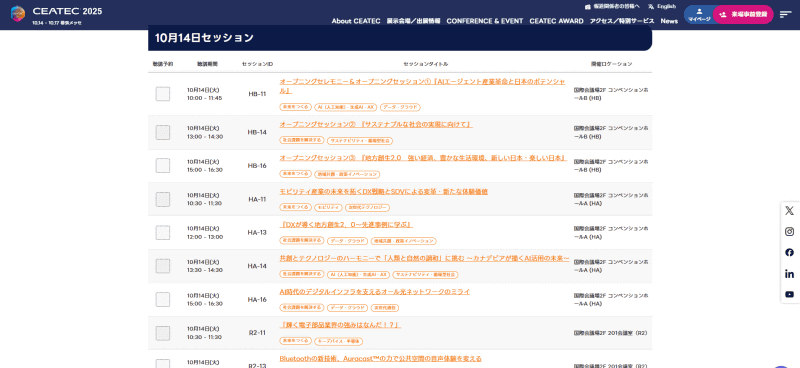This screenshot has width=800, height=368.
Task: Click データ・クラウド tag in HA-16 row
Action: [x=347, y=308]
